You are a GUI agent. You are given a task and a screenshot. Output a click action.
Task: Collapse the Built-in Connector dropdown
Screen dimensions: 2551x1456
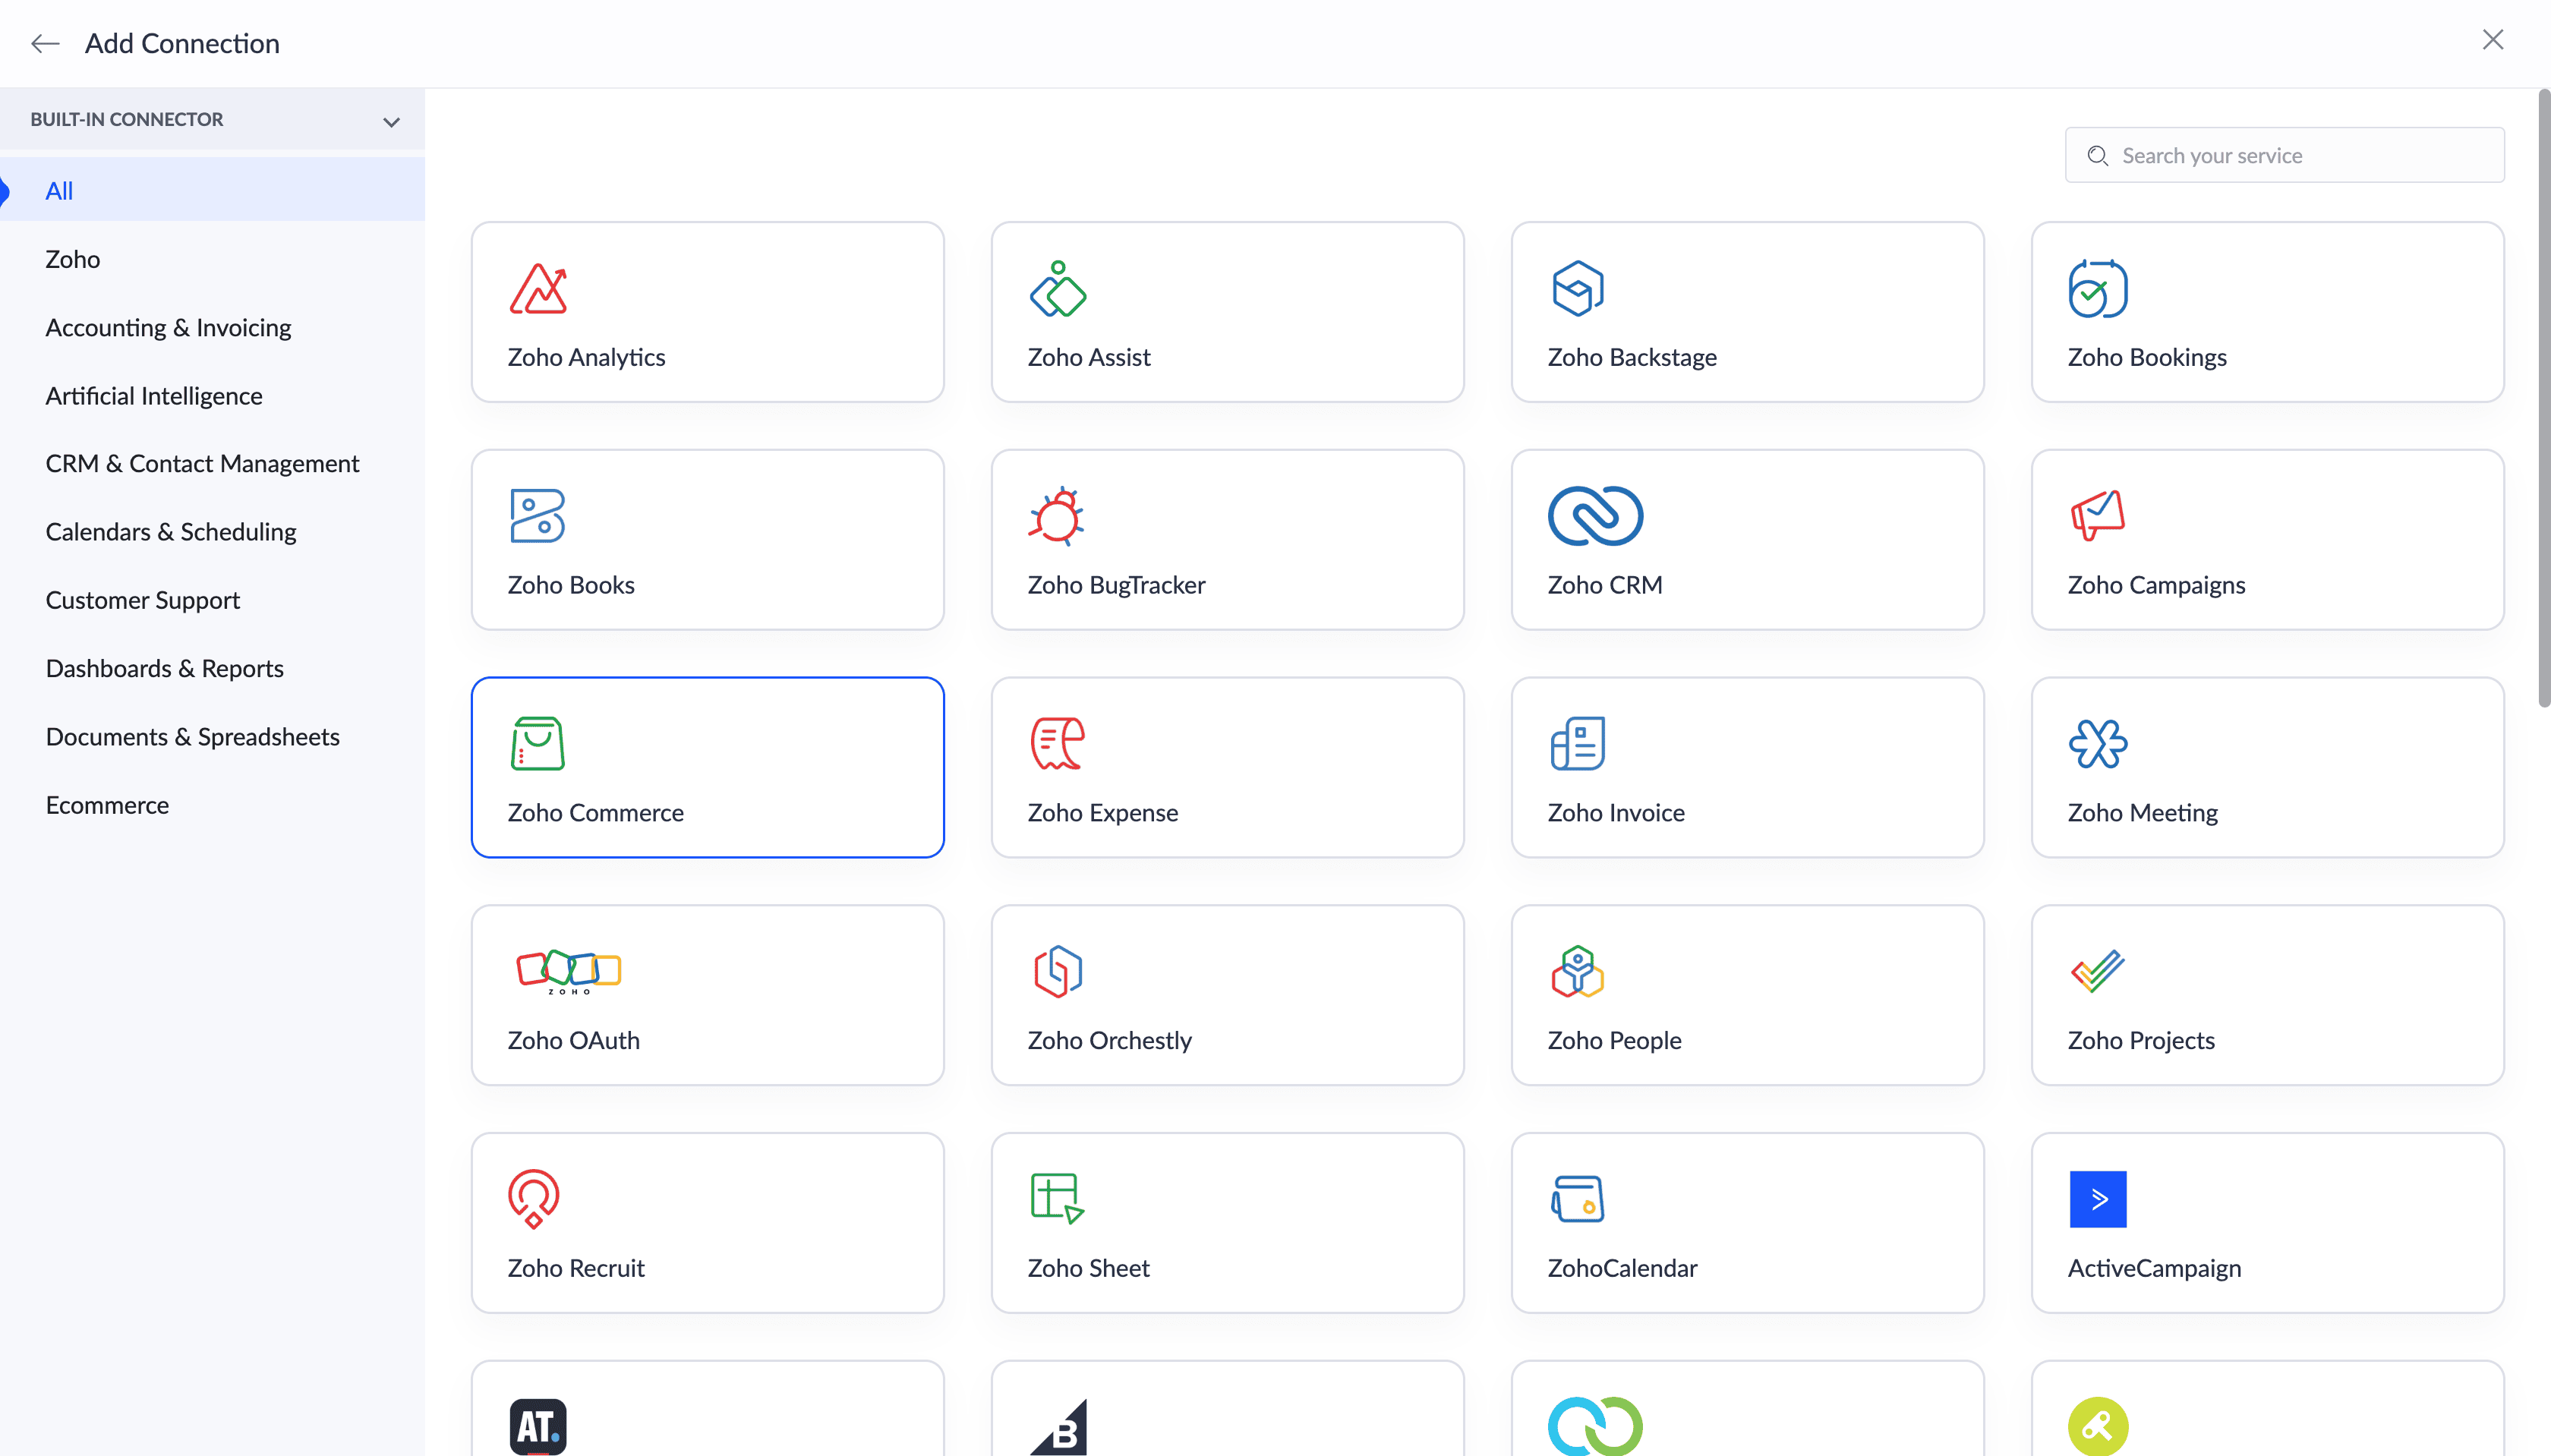391,121
